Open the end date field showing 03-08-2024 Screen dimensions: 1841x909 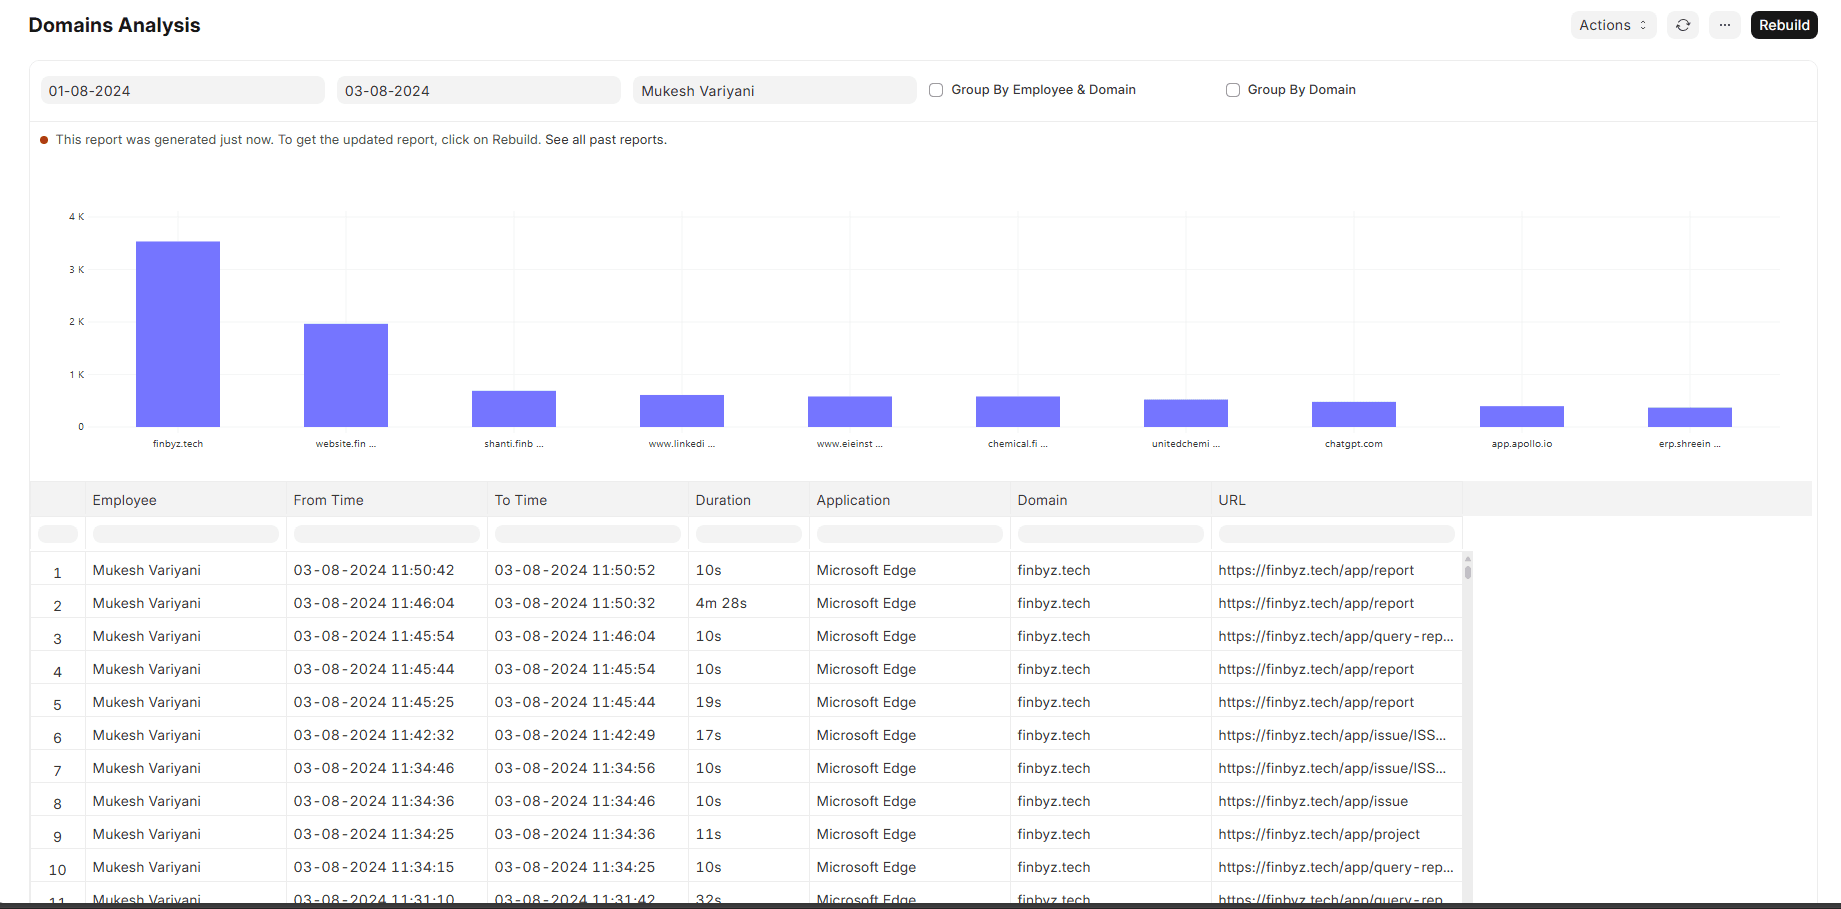coord(478,90)
